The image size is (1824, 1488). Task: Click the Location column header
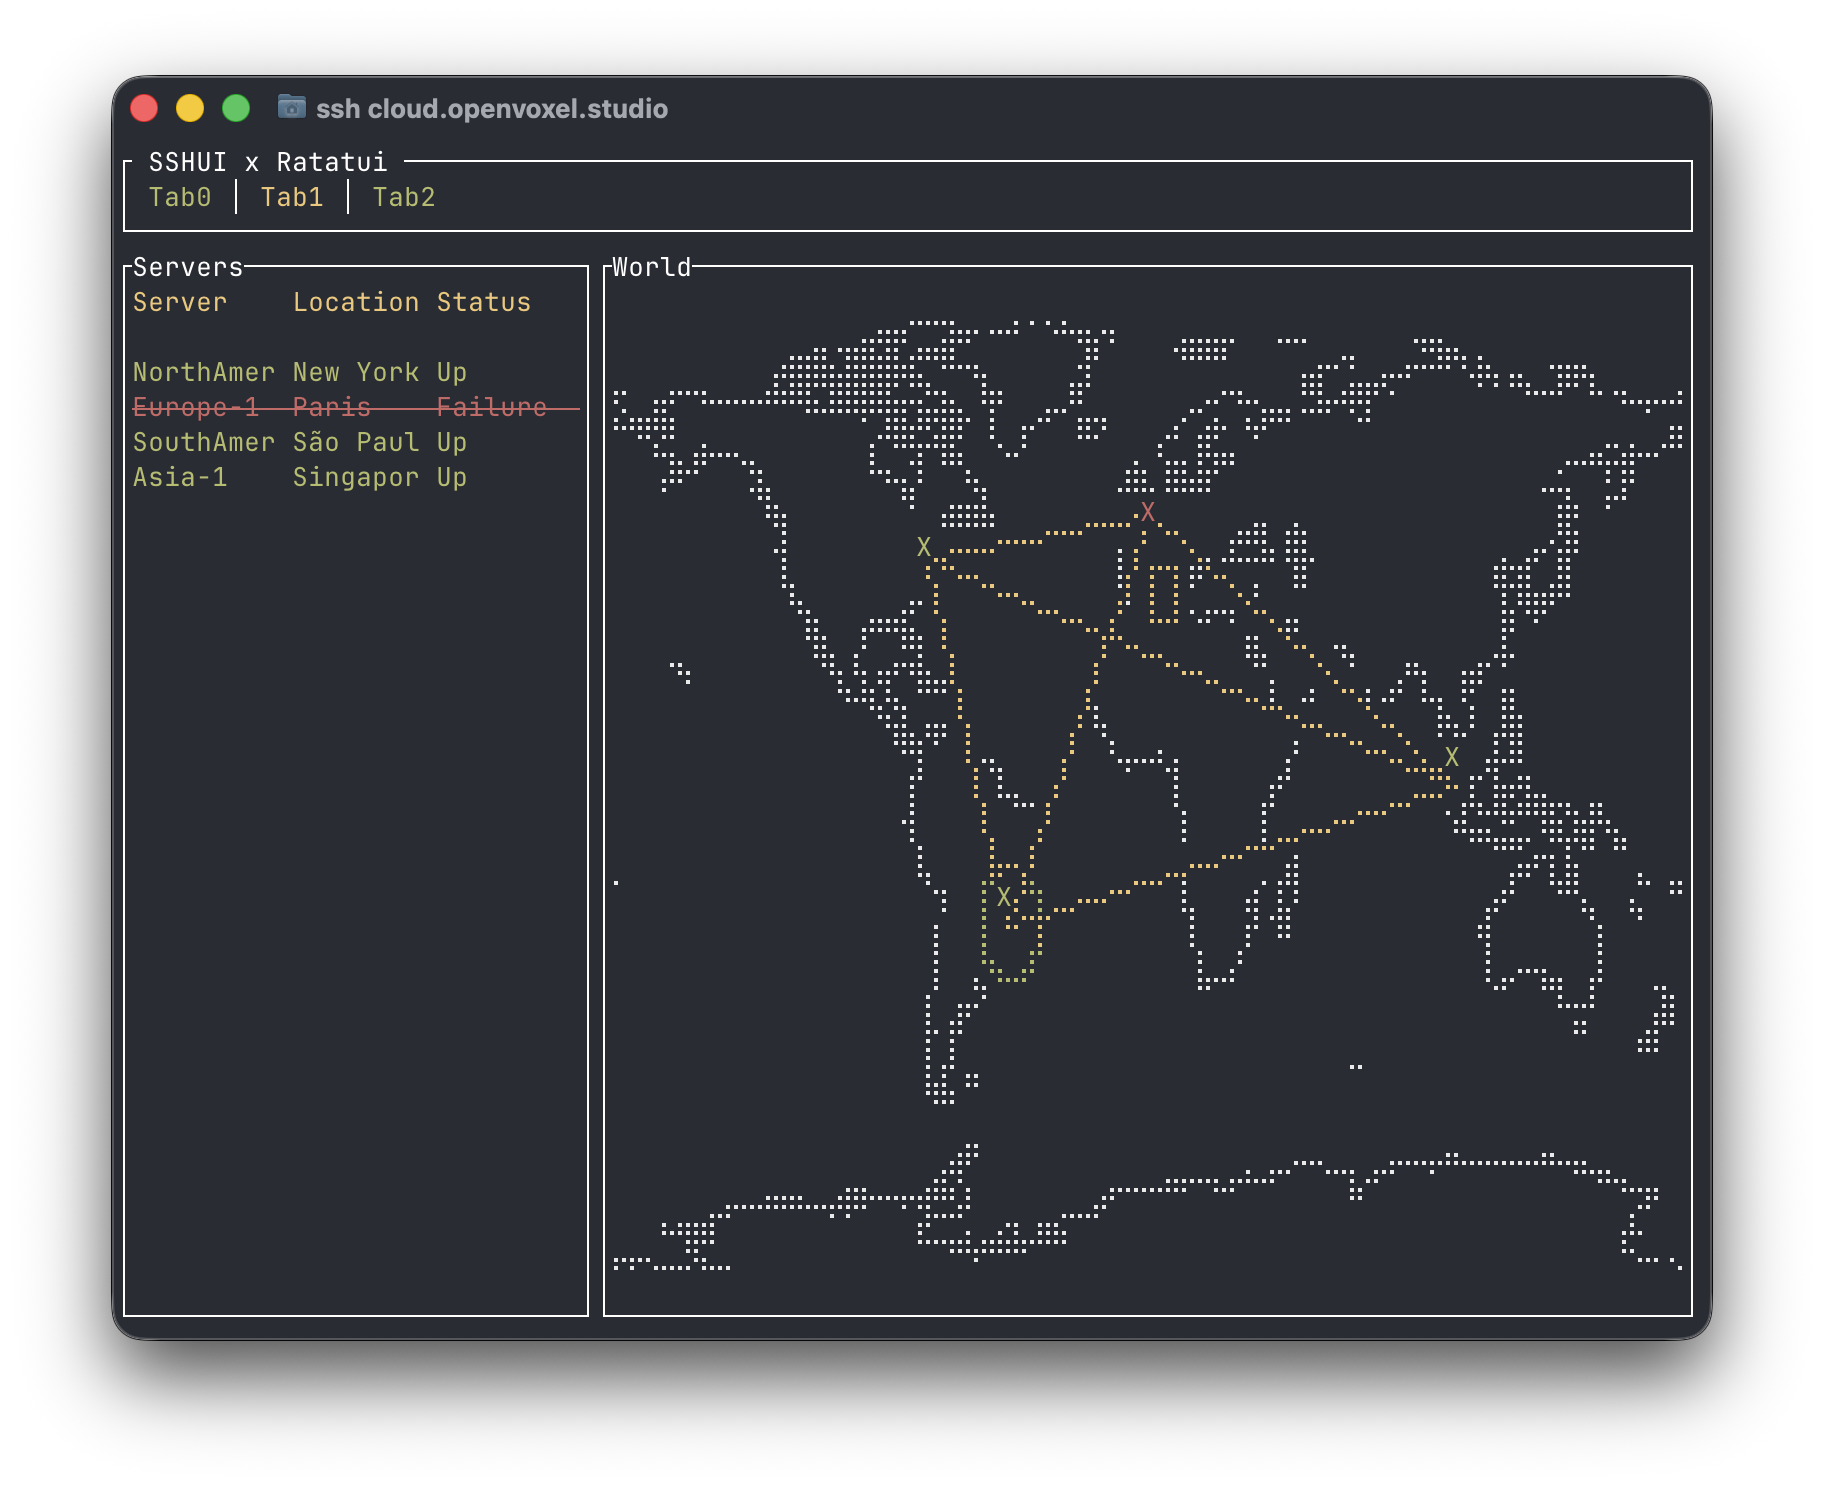356,302
